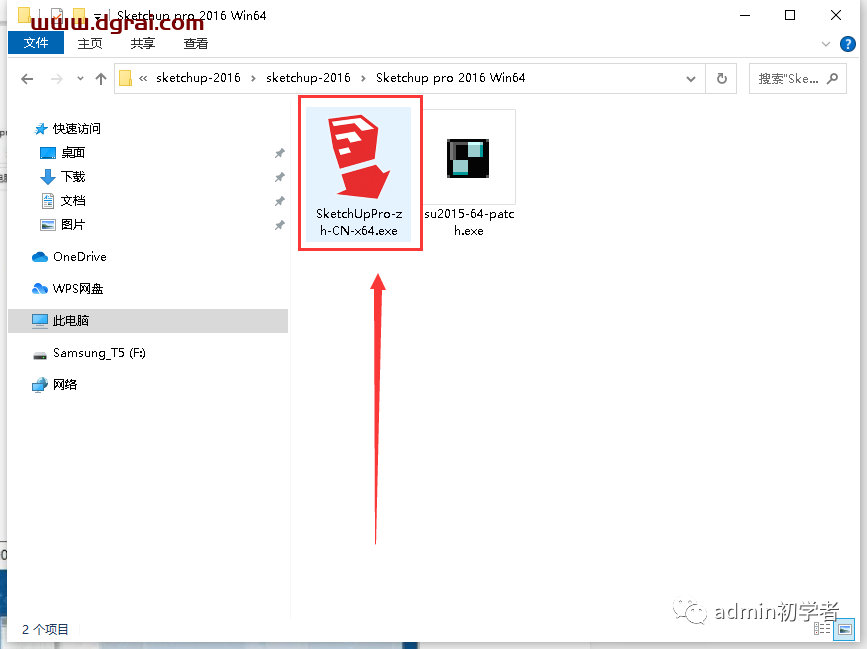Screen dimensions: 867x649
Task: Expand the ribbon with the chevron
Action: 826,44
